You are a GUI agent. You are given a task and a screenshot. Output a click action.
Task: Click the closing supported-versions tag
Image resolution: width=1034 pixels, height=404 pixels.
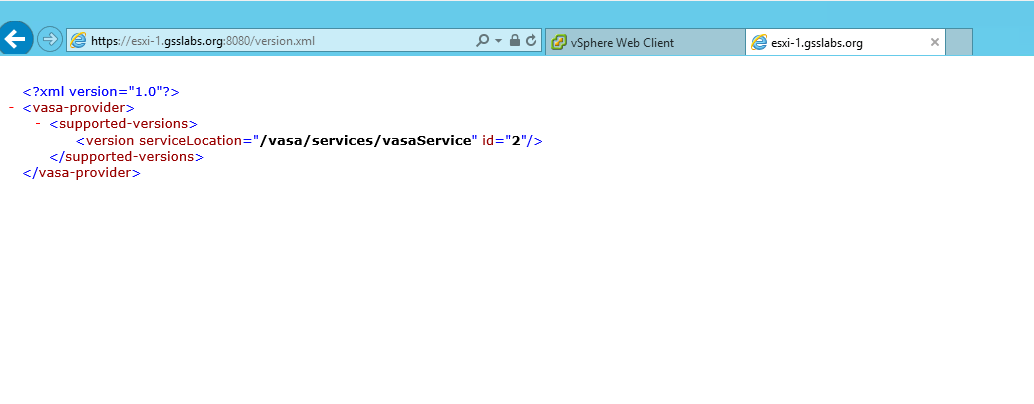[126, 157]
